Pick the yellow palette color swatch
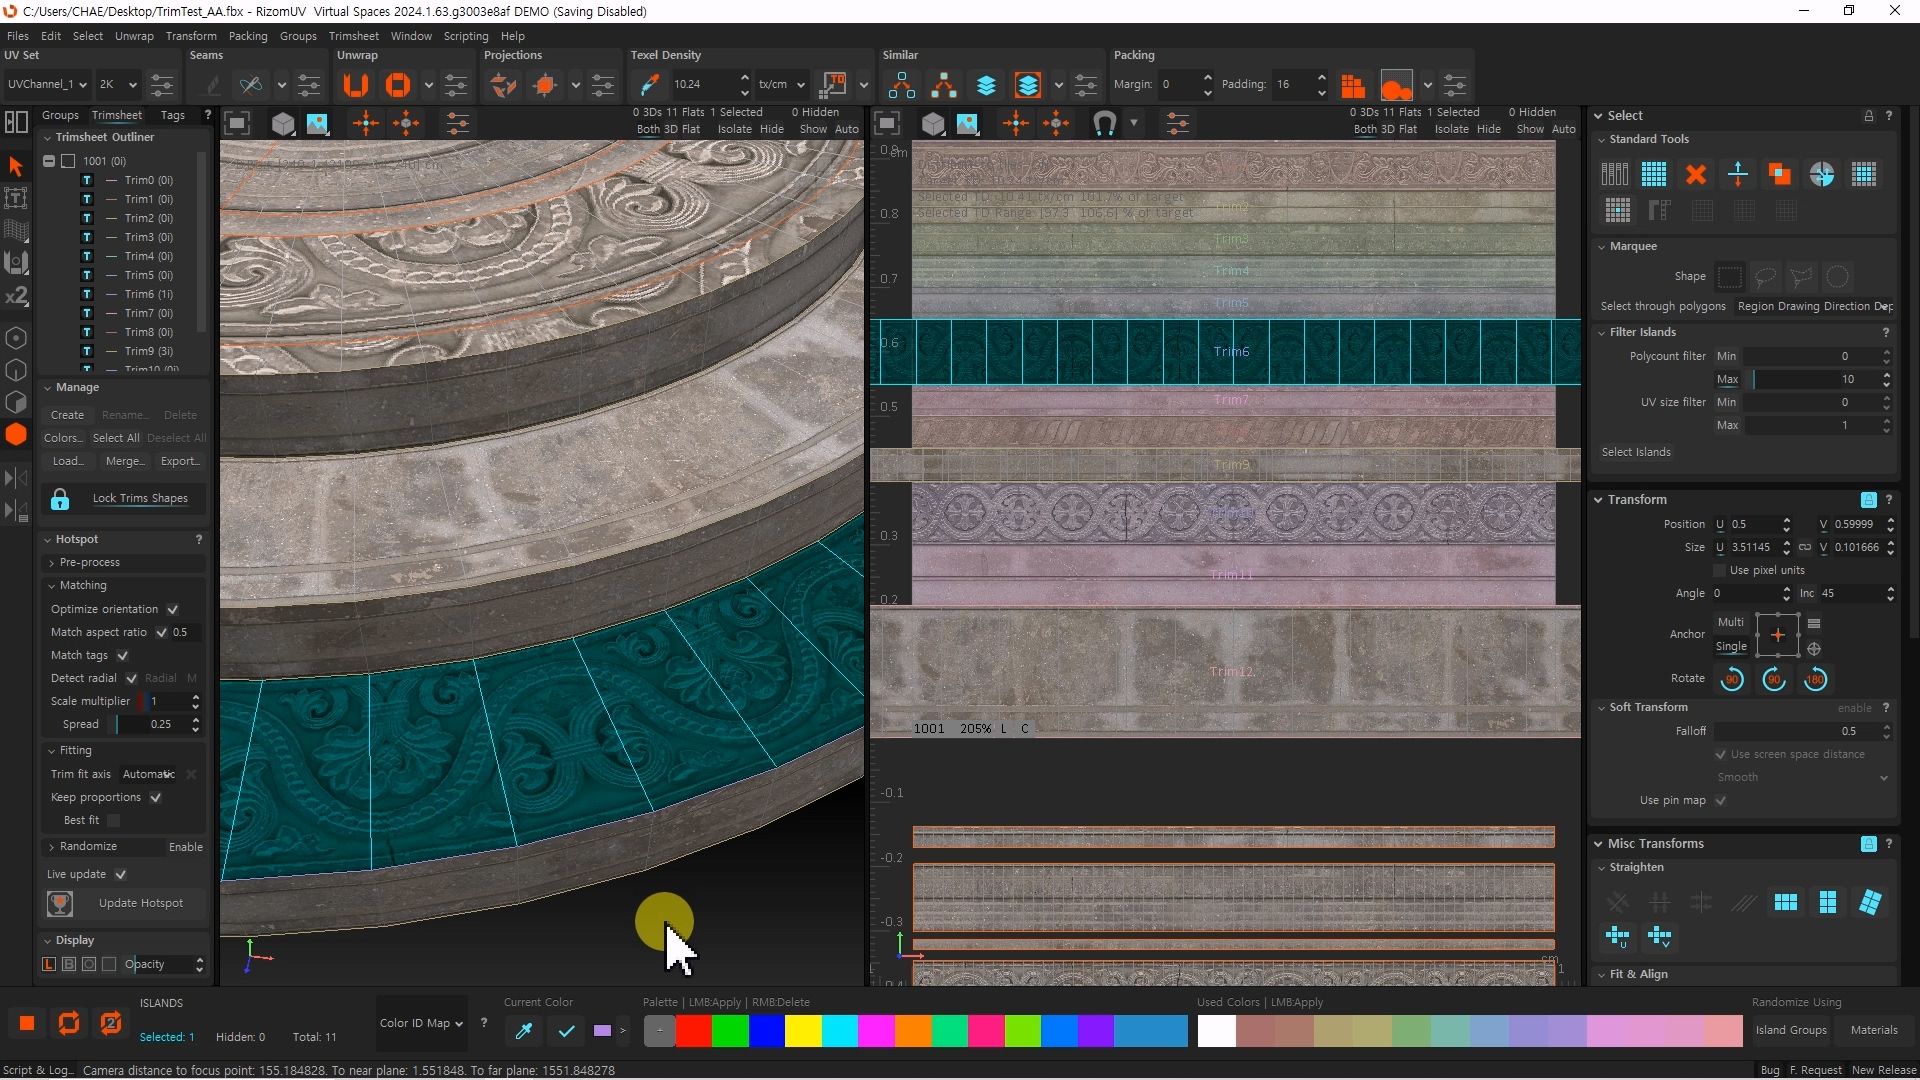The width and height of the screenshot is (1920, 1080). pos(803,1031)
